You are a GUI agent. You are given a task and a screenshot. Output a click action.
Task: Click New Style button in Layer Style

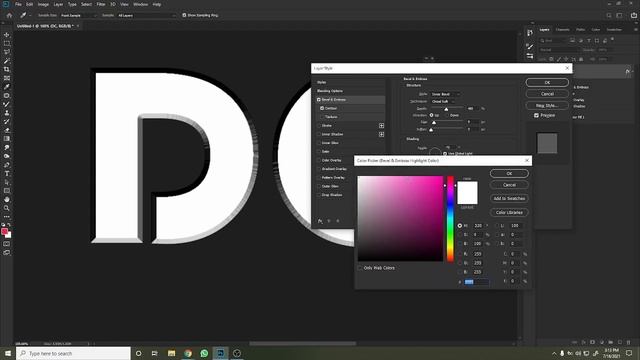pyautogui.click(x=547, y=105)
